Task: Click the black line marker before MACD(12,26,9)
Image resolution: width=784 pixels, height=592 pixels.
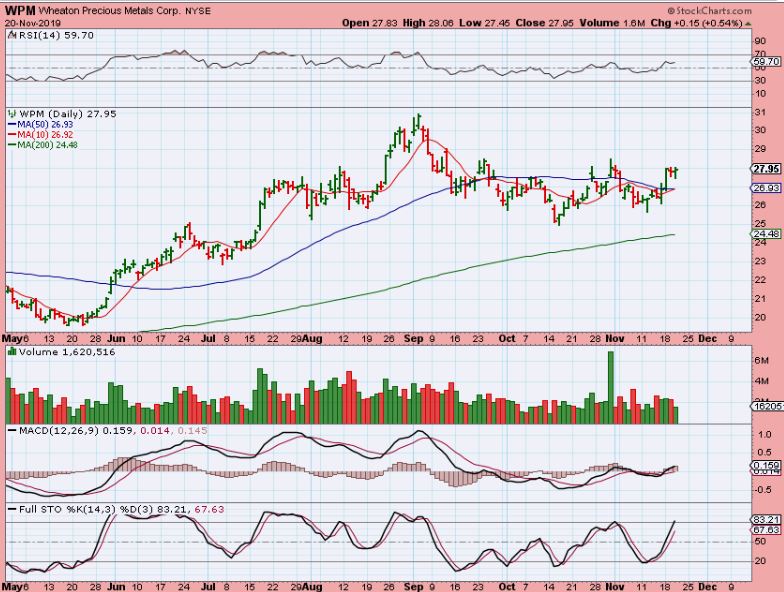Action: (12, 430)
